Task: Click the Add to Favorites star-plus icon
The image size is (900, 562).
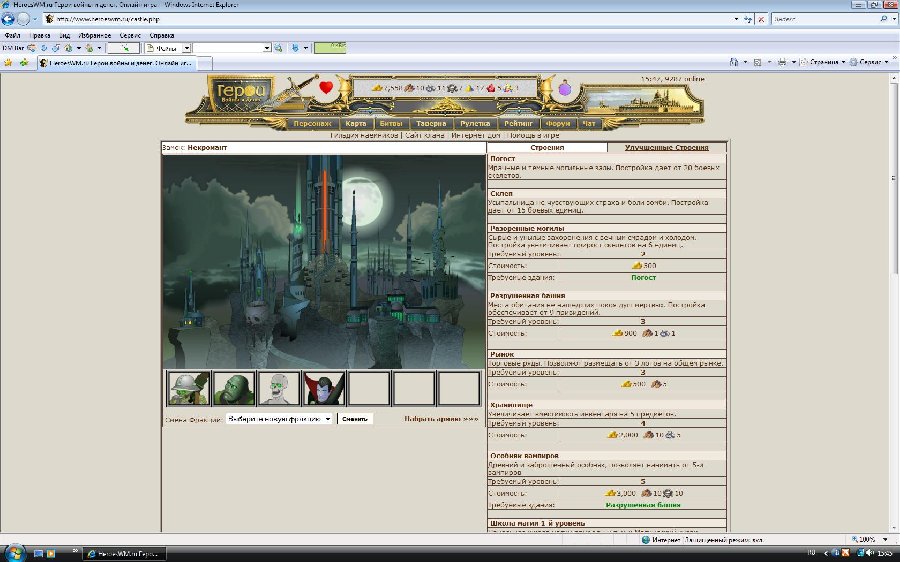Action: pyautogui.click(x=24, y=62)
